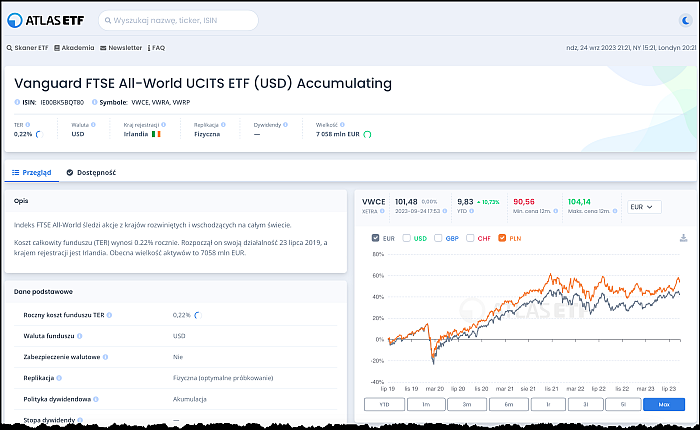The image size is (700, 430).
Task: Click the VWCE ticker label above chart
Action: (373, 202)
